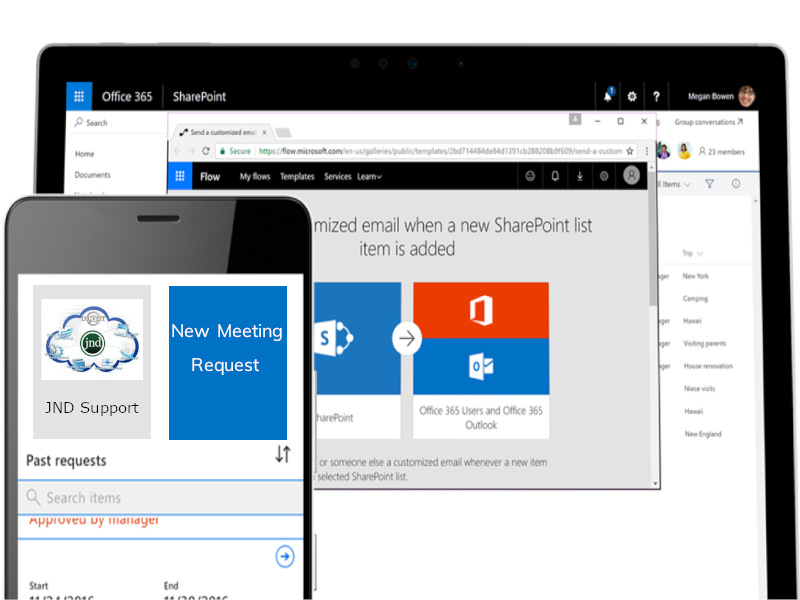Send feedback with the smiley icon in Flow
Viewport: 800px width, 600px height.
tap(530, 176)
